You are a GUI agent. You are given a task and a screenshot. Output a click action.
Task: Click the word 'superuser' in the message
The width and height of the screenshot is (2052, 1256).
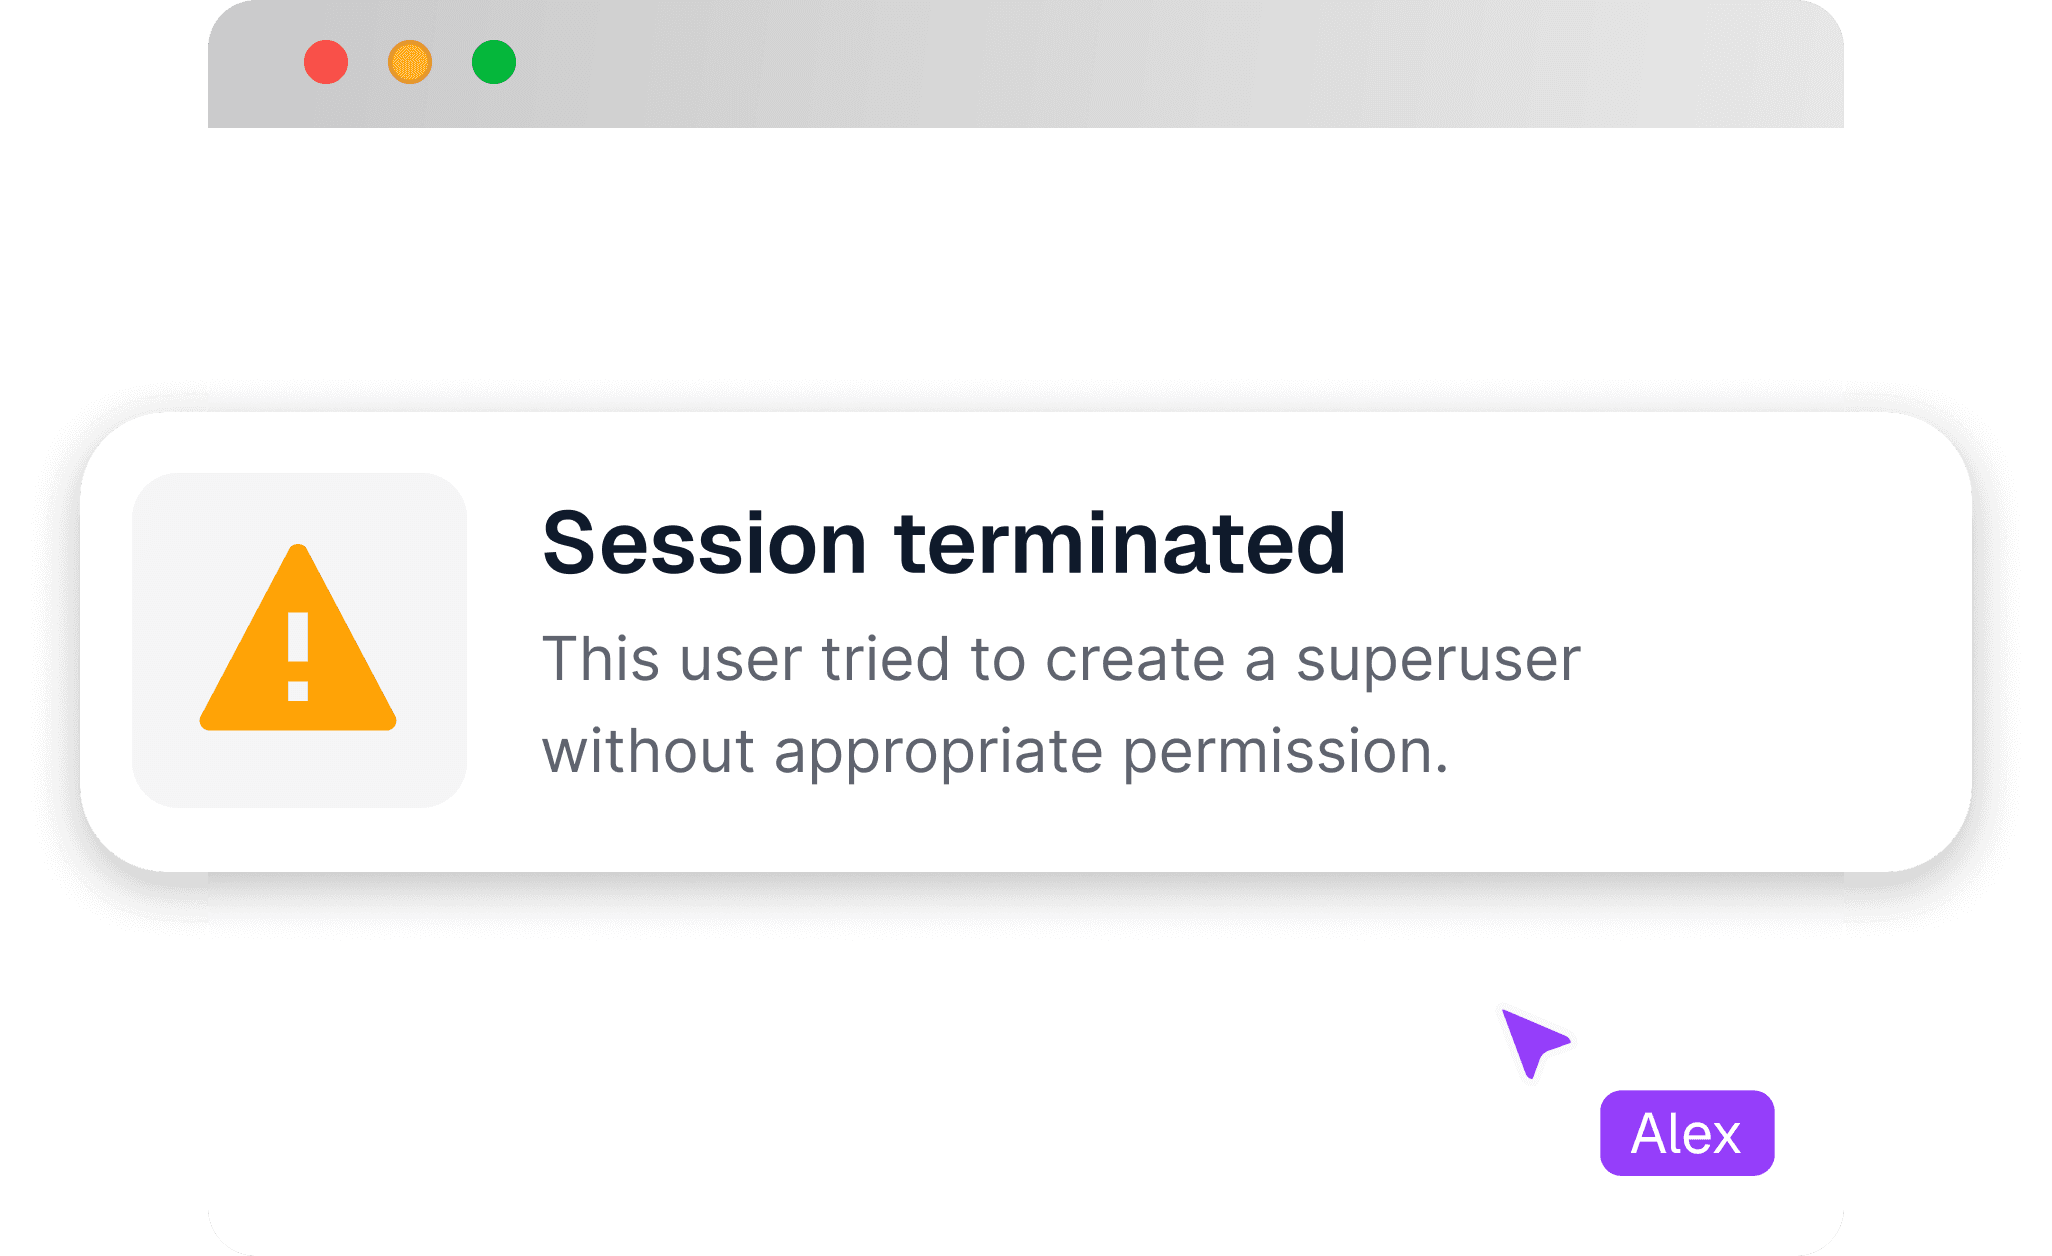tap(1438, 662)
